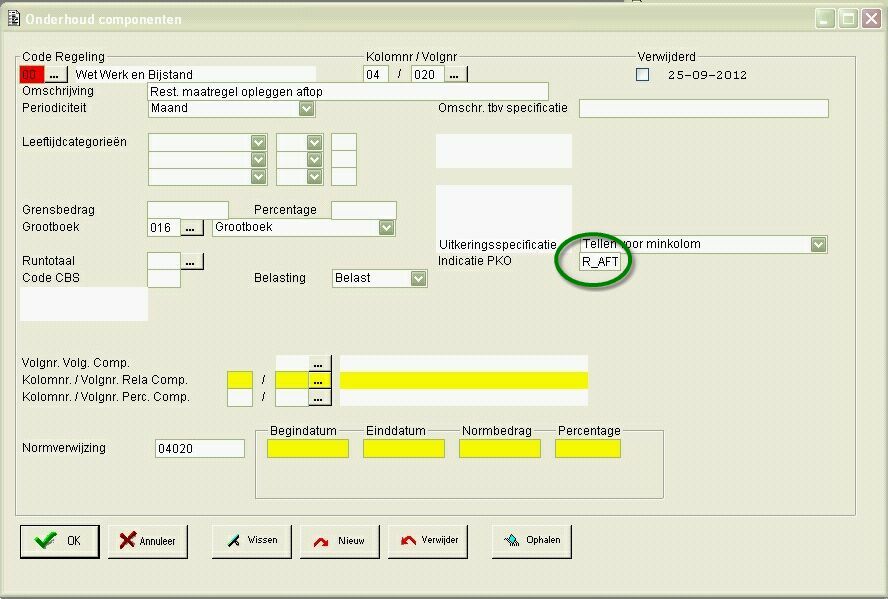
Task: Open the Kolomnr. / Volgnr. Perc. Comp. lookup button
Action: (319, 397)
